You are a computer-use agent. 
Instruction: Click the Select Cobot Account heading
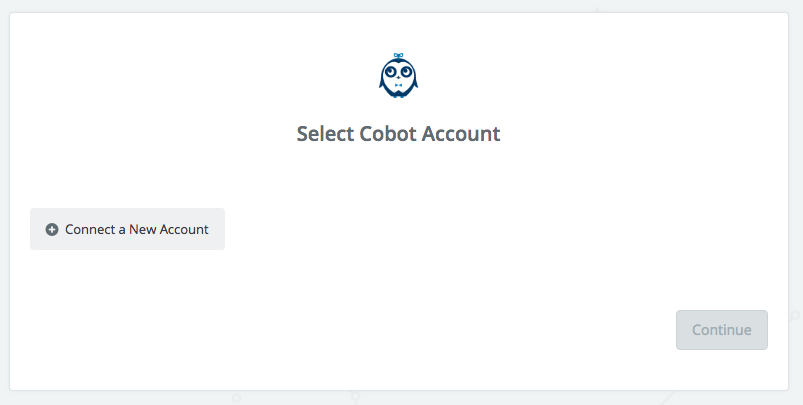point(398,134)
